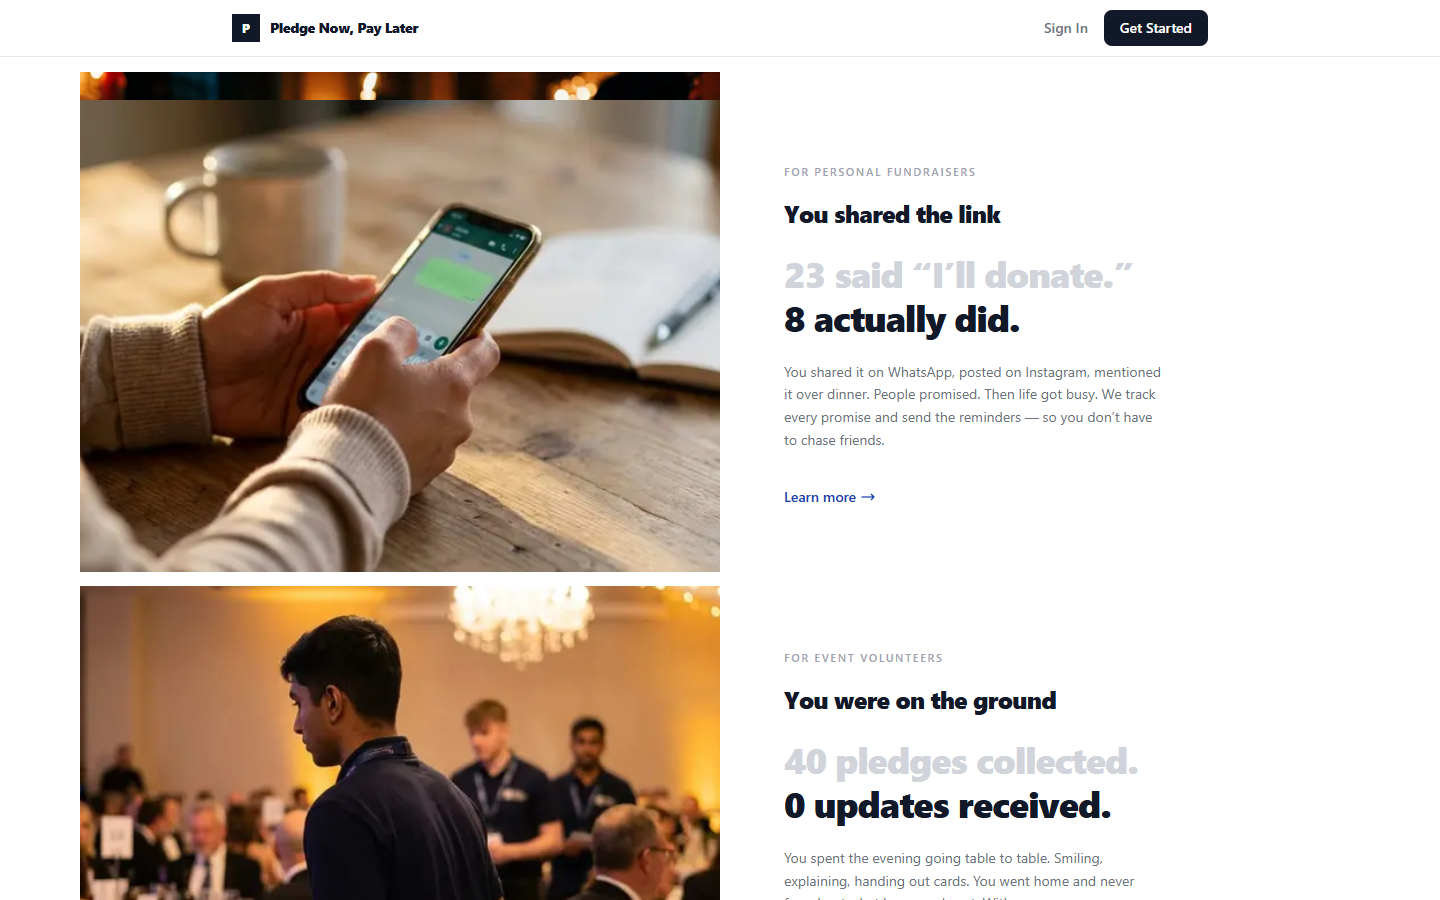Open the event volunteer photo

pos(400,743)
